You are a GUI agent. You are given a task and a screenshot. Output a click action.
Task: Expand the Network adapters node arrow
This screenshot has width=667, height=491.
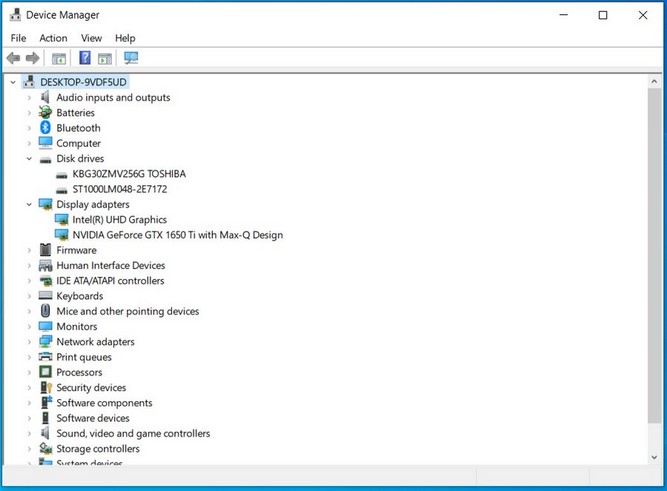29,342
